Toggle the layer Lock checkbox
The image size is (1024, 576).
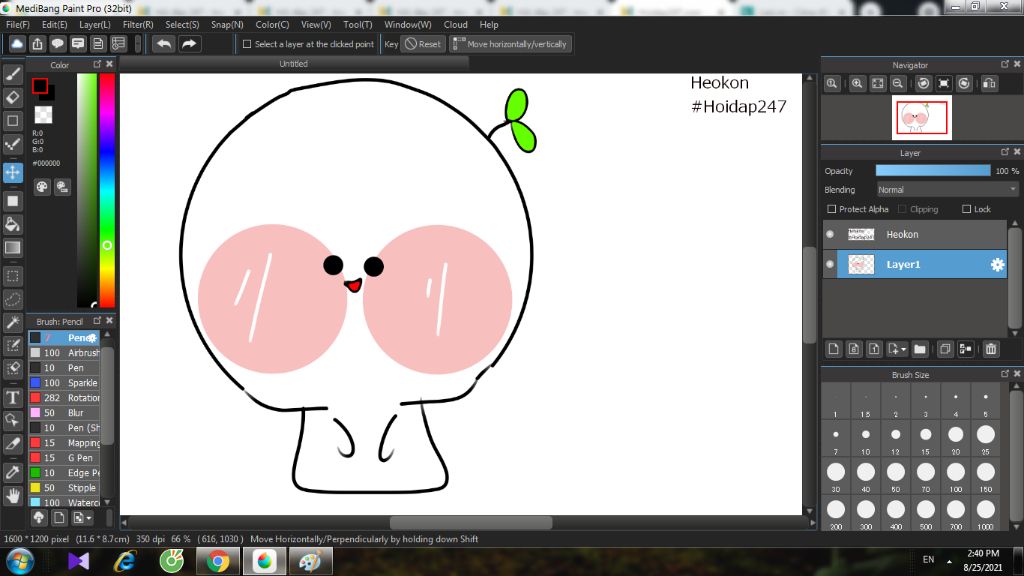(967, 209)
